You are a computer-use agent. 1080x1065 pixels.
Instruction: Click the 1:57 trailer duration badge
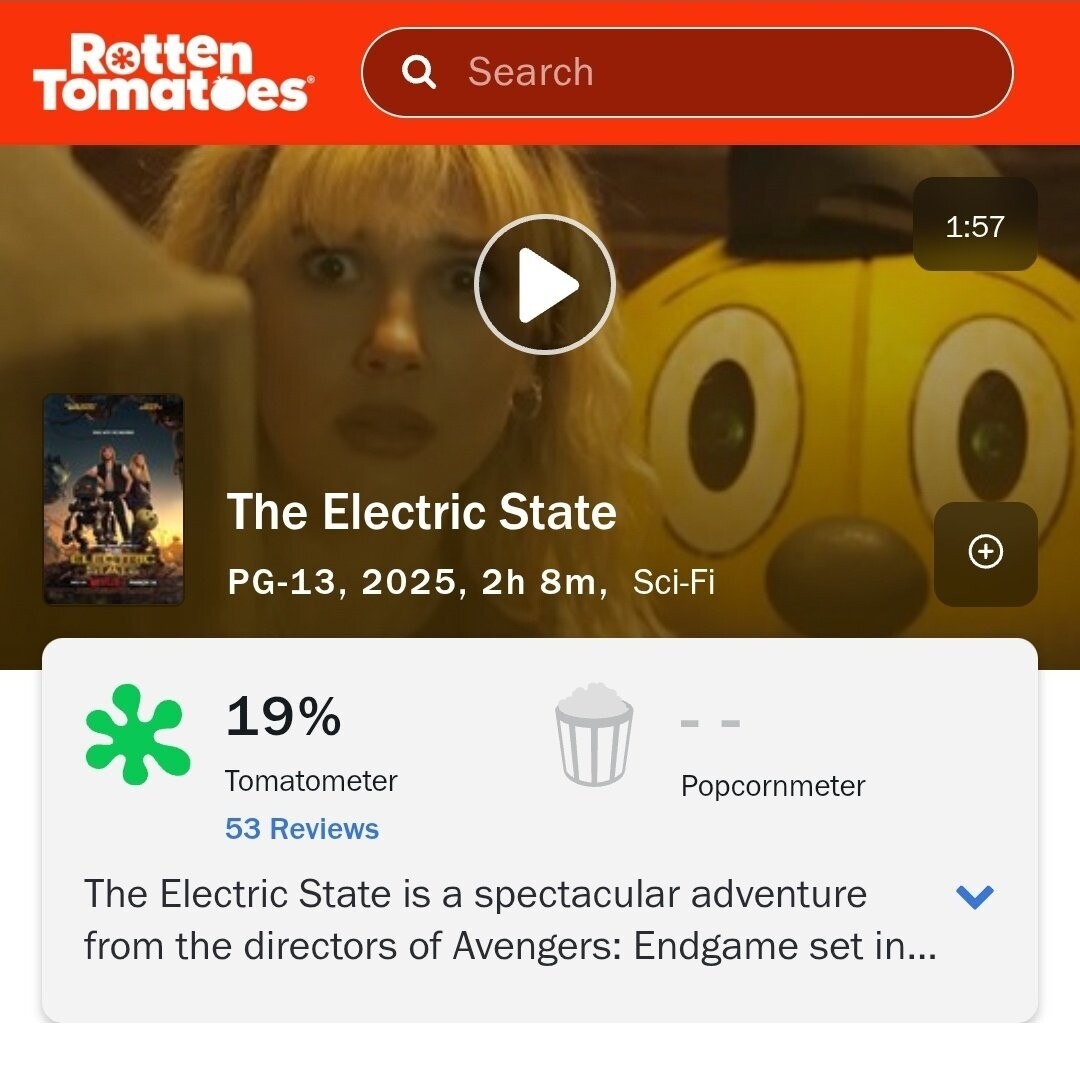click(975, 225)
